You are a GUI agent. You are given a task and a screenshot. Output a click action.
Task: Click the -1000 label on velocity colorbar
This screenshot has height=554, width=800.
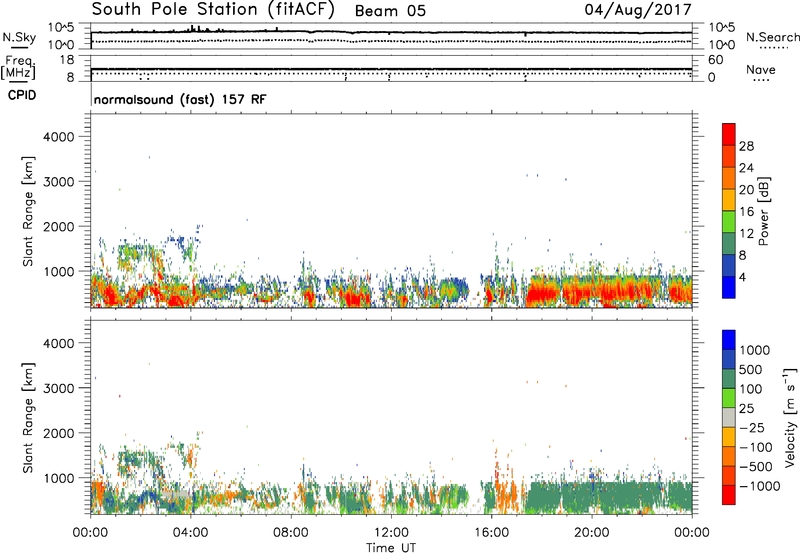click(x=759, y=486)
